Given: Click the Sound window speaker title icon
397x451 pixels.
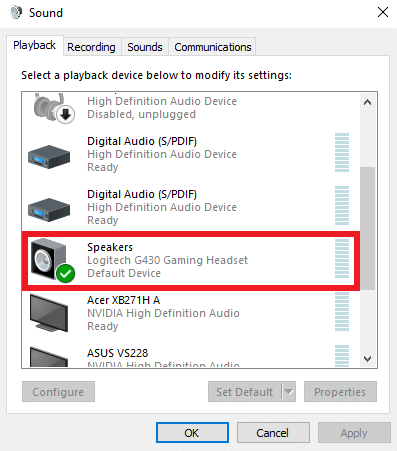Looking at the screenshot, I should click(x=15, y=12).
